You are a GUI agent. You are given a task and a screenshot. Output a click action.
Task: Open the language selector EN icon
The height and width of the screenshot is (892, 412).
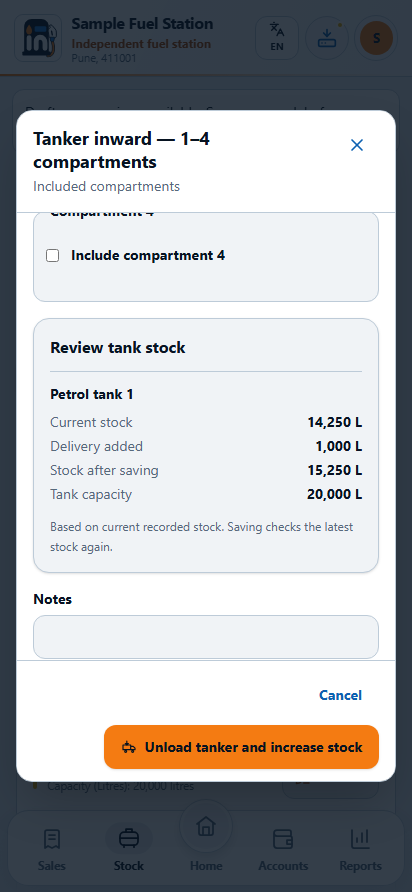277,38
